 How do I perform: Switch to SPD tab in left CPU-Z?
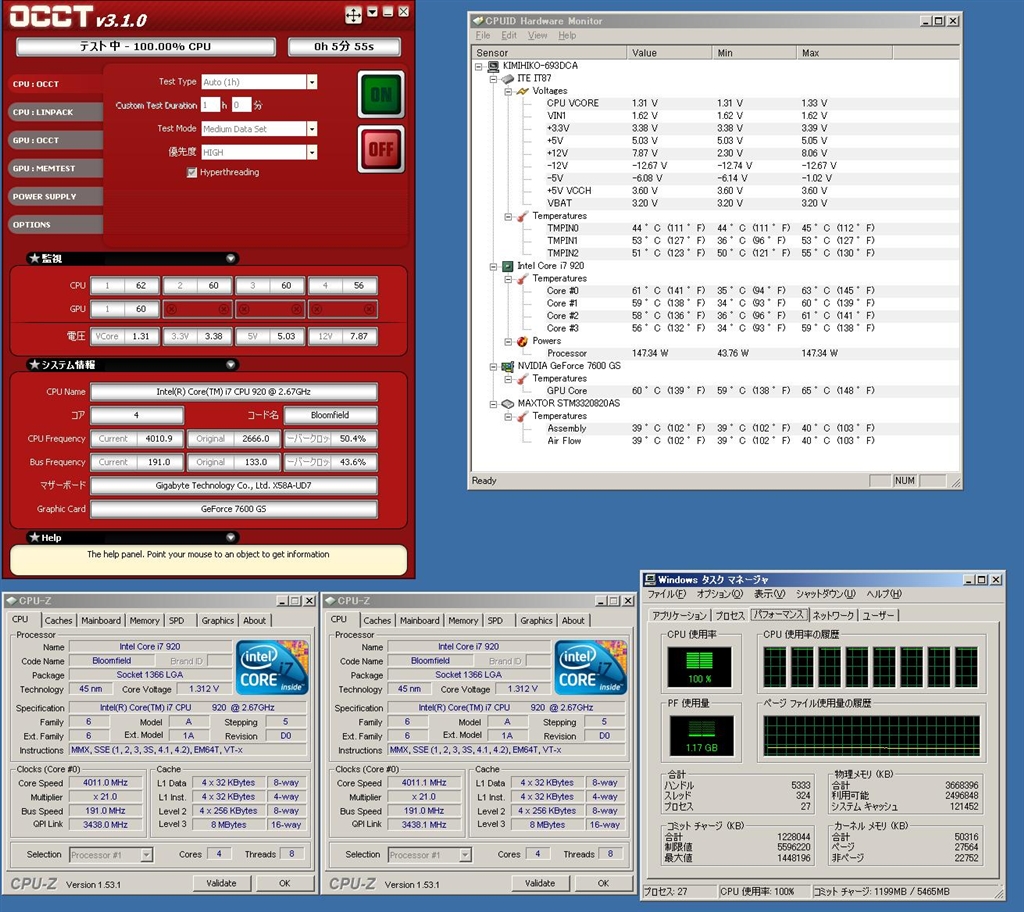[177, 621]
